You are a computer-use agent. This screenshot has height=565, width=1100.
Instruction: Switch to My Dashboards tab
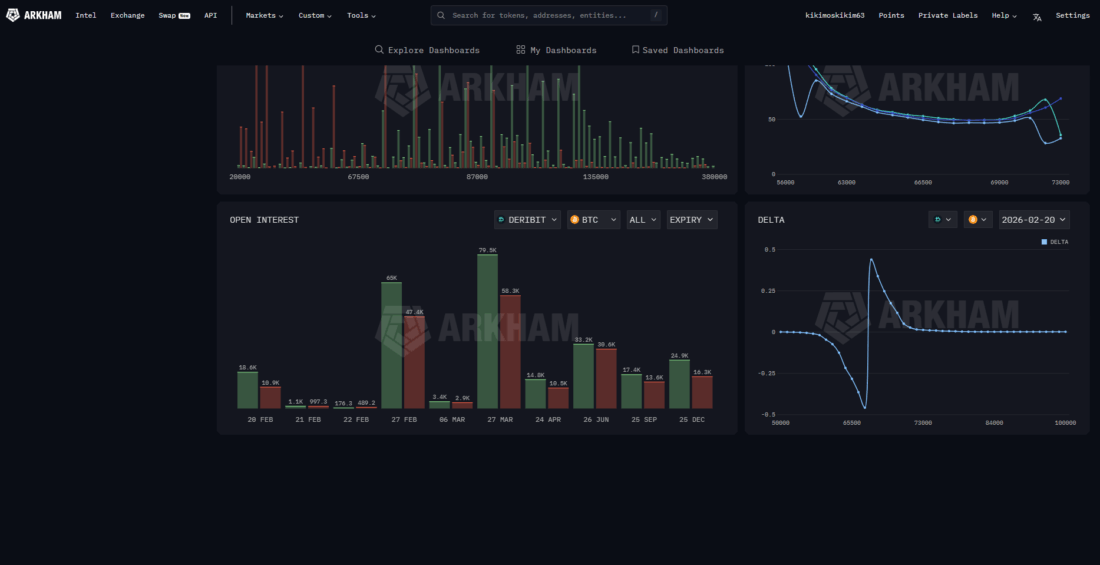[556, 50]
